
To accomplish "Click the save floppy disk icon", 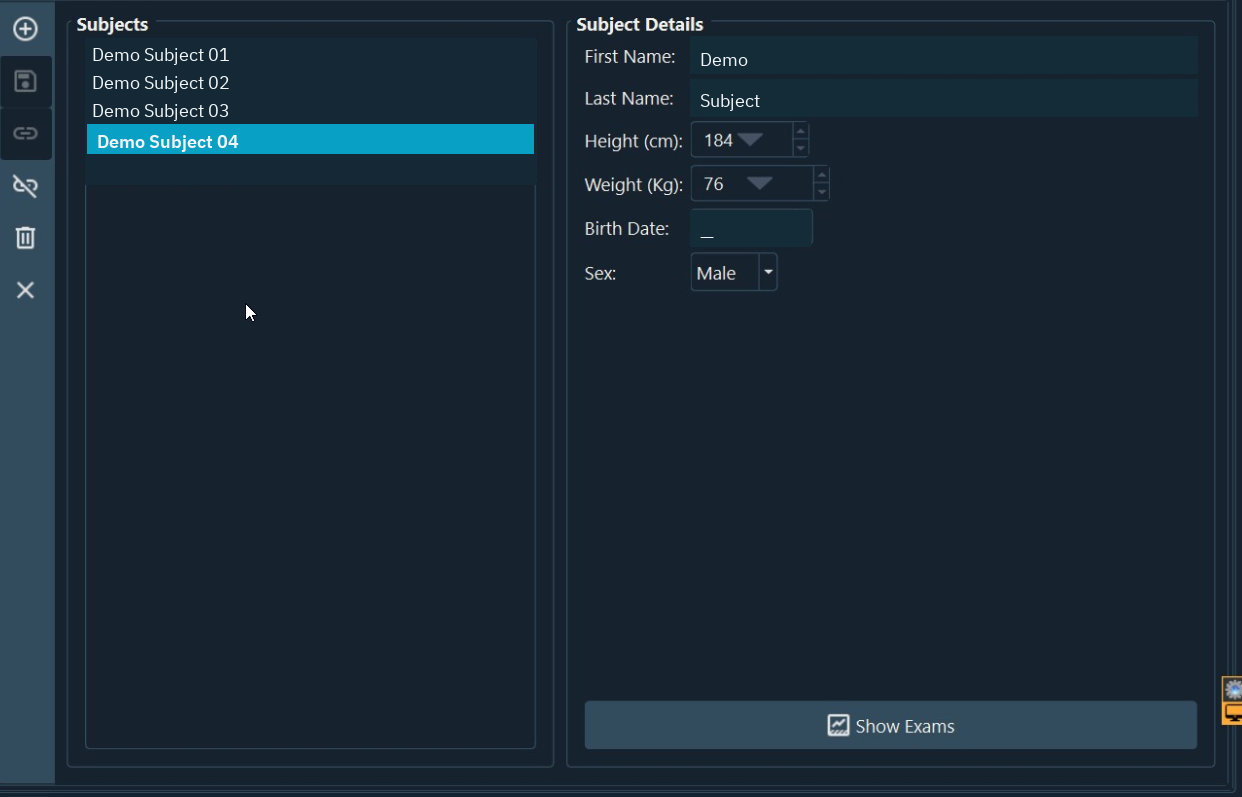I will 26,81.
